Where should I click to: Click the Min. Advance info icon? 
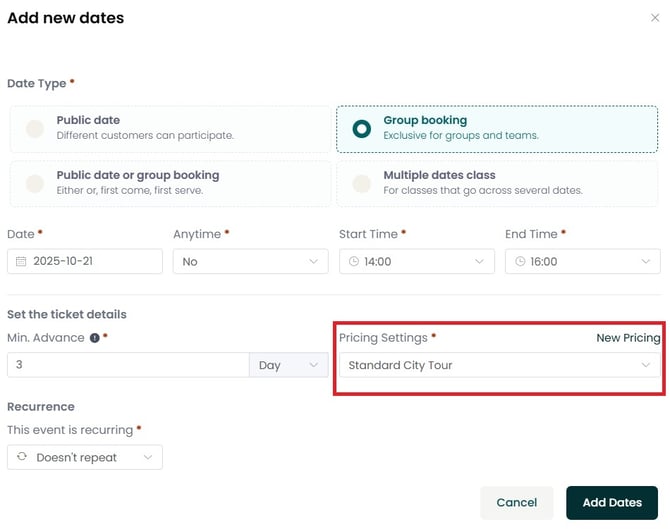coord(95,338)
